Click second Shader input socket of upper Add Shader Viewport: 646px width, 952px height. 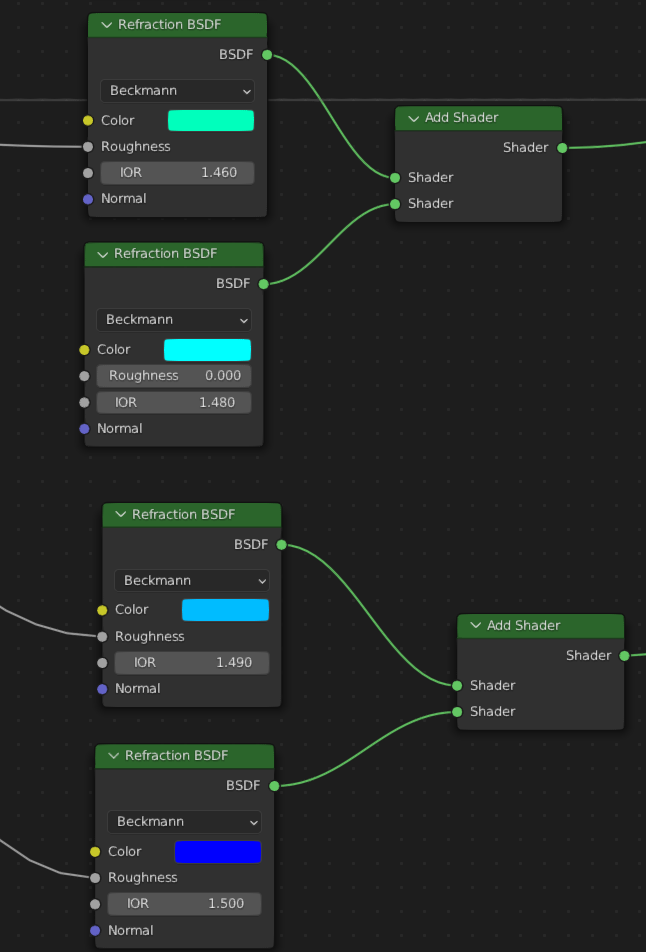395,203
